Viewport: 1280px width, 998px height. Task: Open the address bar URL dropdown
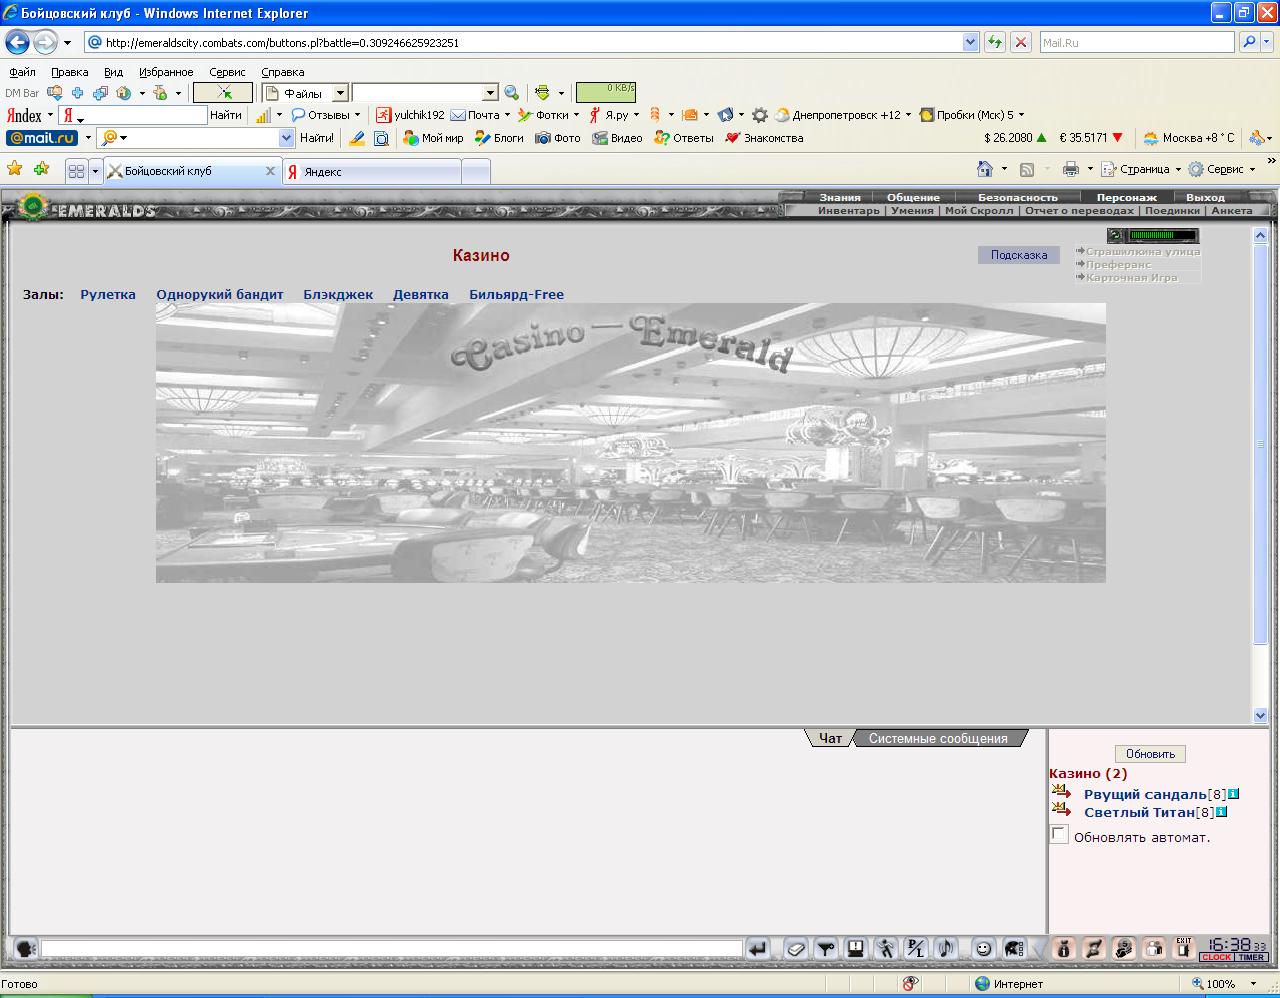[970, 42]
